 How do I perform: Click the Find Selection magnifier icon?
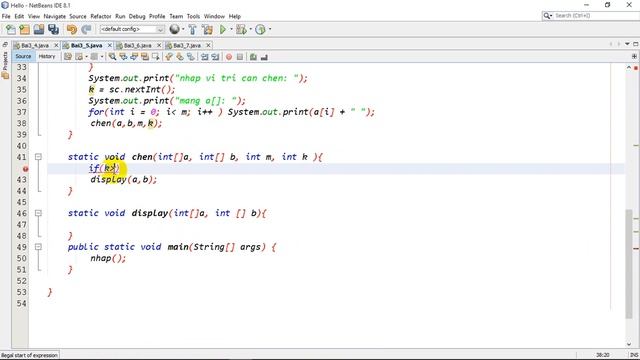coord(112,57)
